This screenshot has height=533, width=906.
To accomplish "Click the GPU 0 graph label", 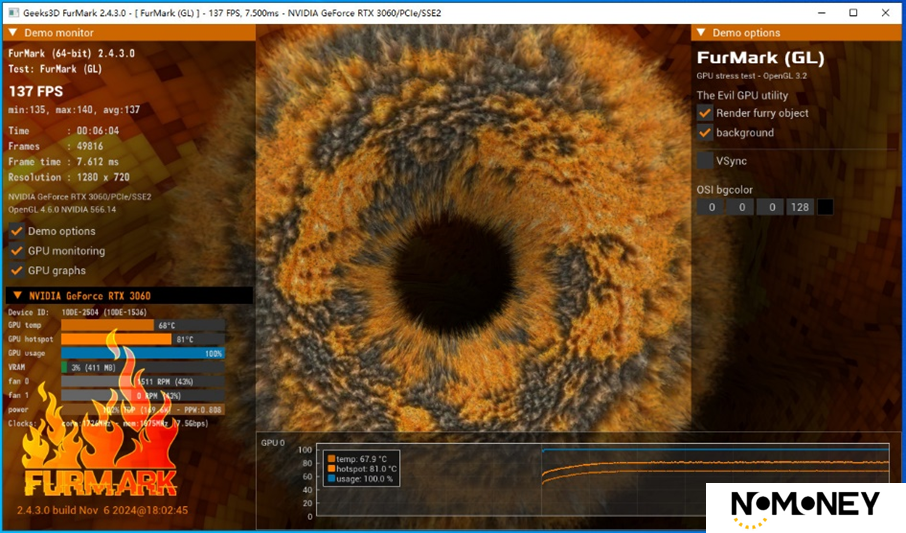I will [273, 443].
